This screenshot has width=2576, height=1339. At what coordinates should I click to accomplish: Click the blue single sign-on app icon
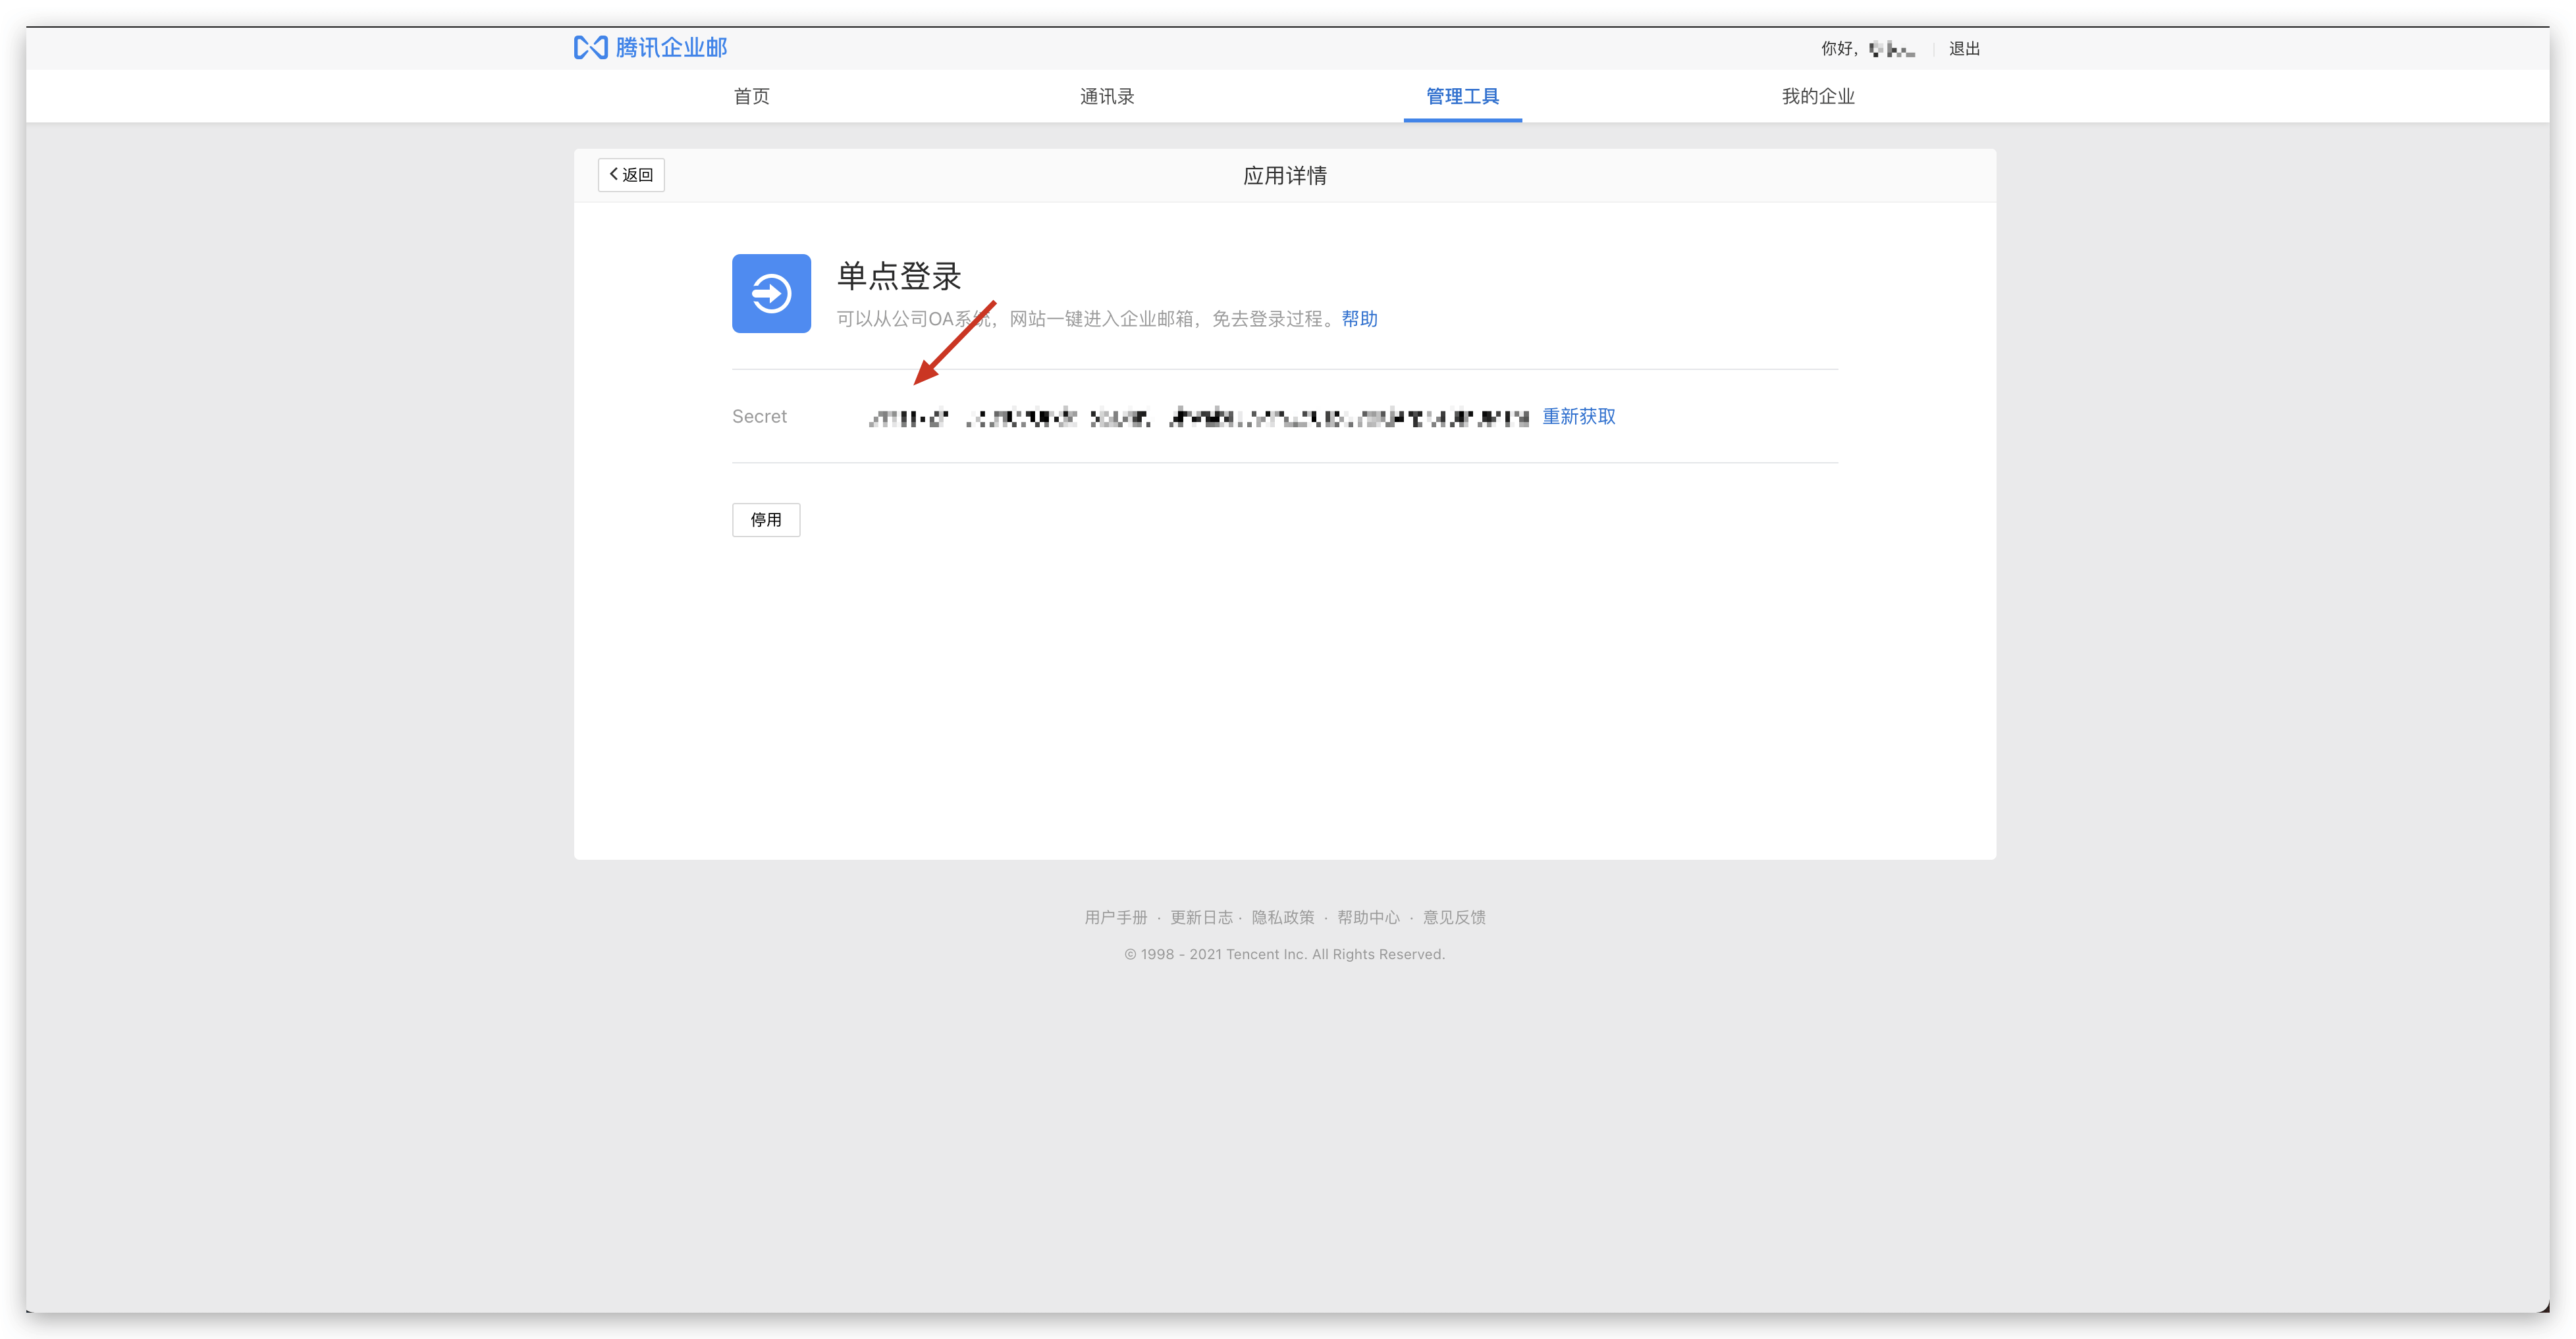pos(771,293)
